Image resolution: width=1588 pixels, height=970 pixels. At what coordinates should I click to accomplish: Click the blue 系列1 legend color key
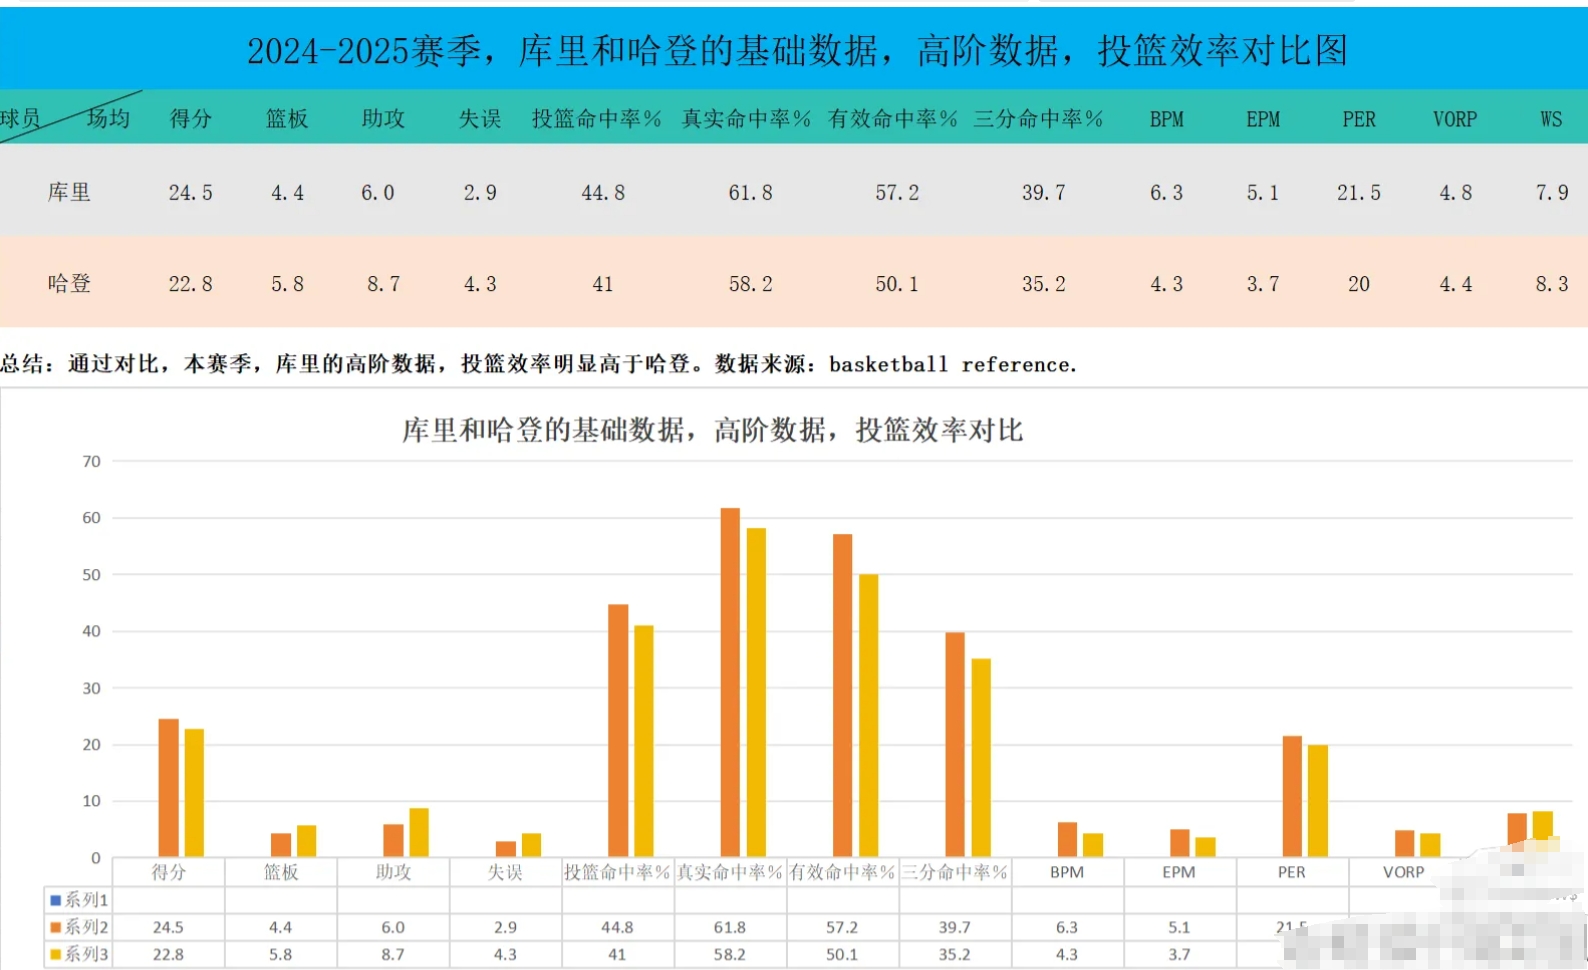pos(55,900)
